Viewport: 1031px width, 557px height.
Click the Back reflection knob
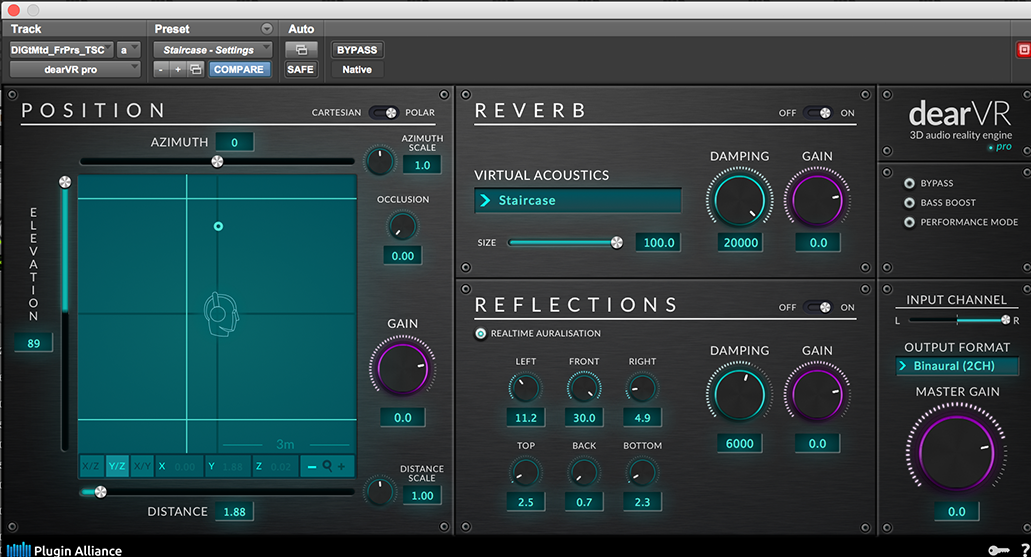click(583, 472)
